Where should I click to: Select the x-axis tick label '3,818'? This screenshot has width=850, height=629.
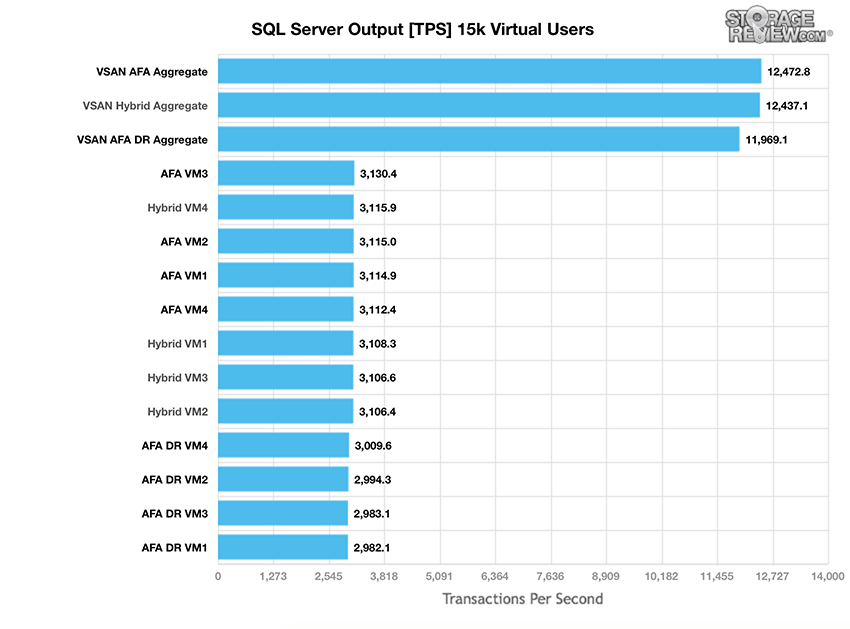pos(384,576)
